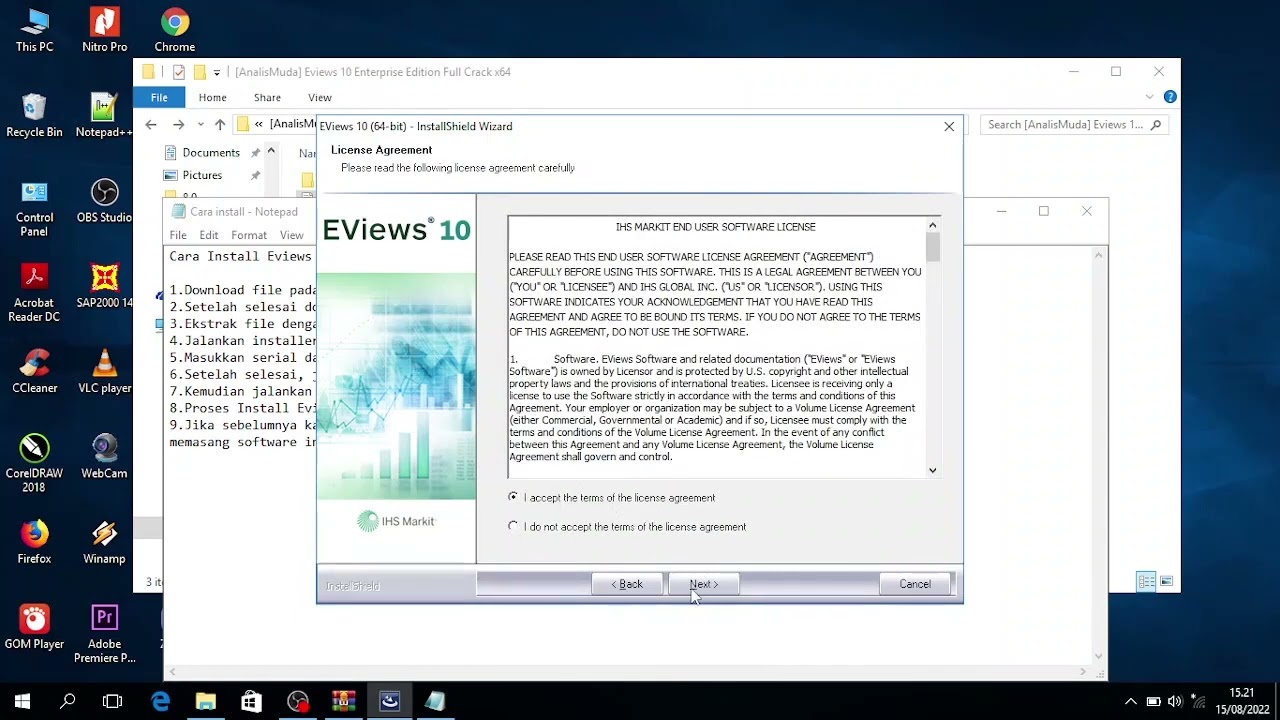Launch SAP2000 14 desktop icon
Viewport: 1280px width, 720px height.
click(104, 287)
